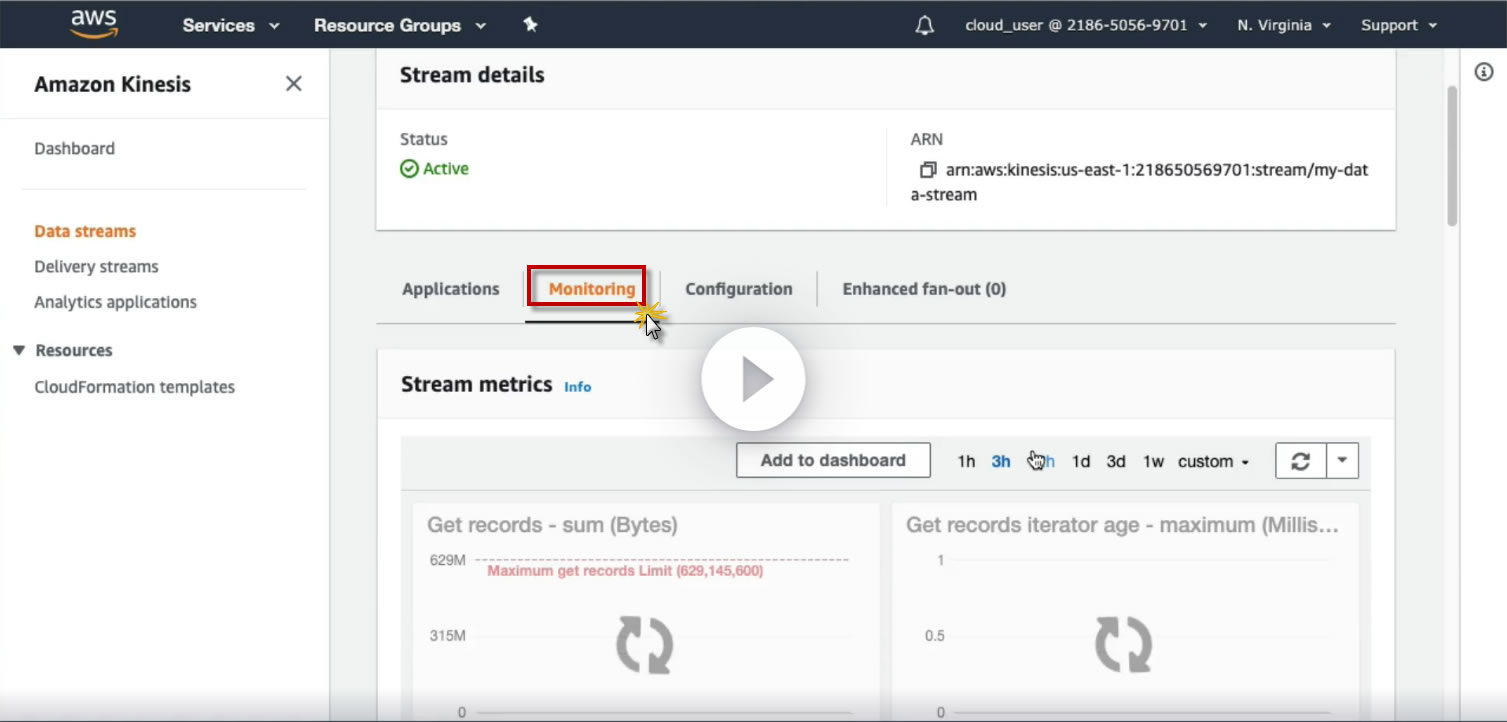Click the Maximum get records Limit label
Image resolution: width=1507 pixels, height=722 pixels.
point(626,571)
